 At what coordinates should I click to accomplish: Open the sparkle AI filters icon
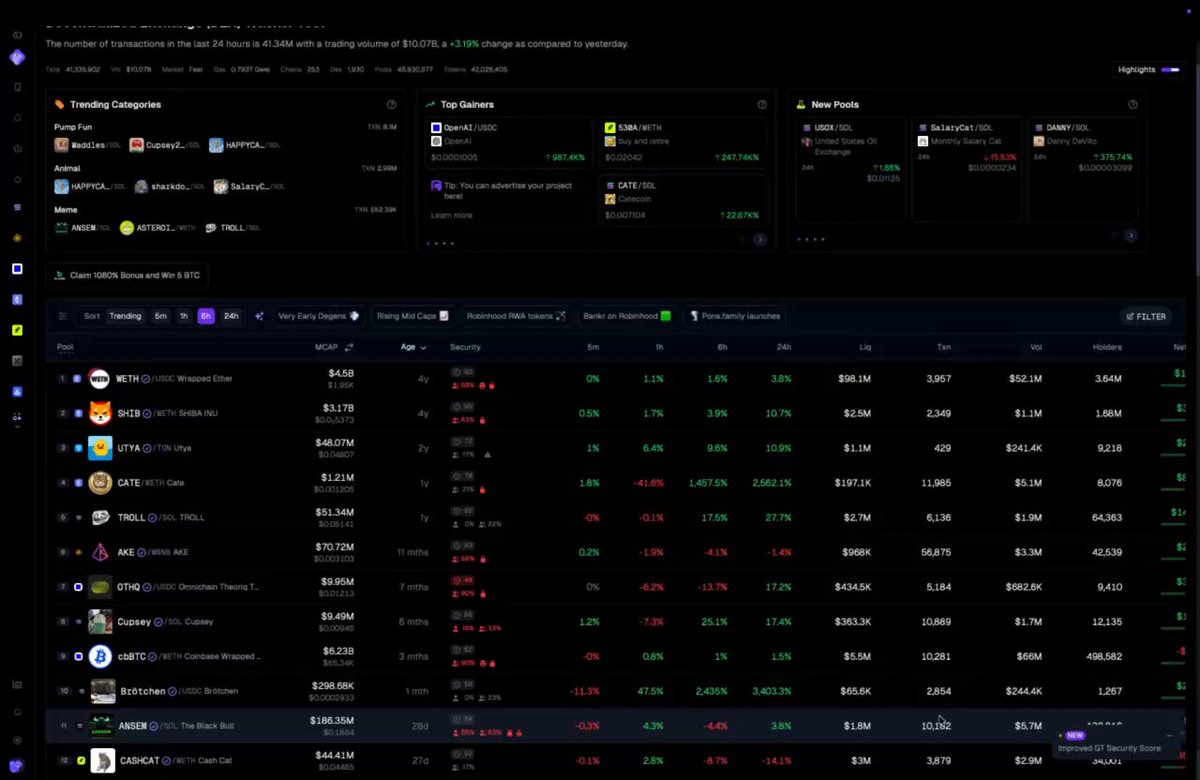pos(259,316)
